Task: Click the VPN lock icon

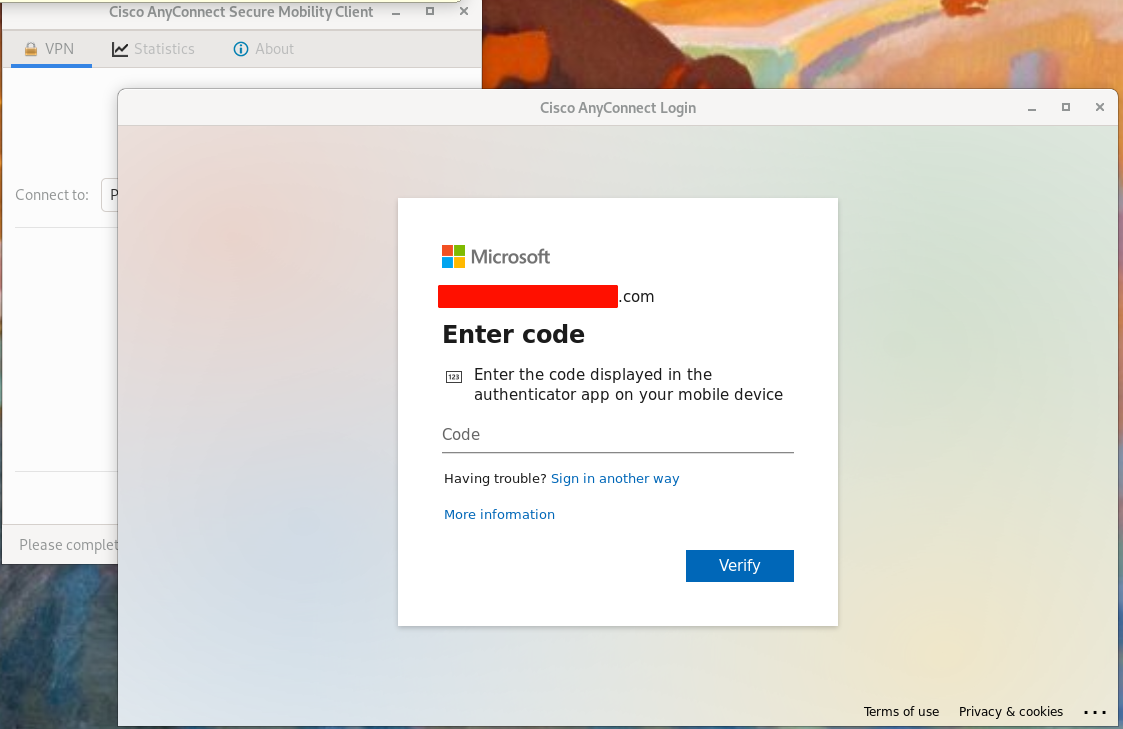Action: click(30, 49)
